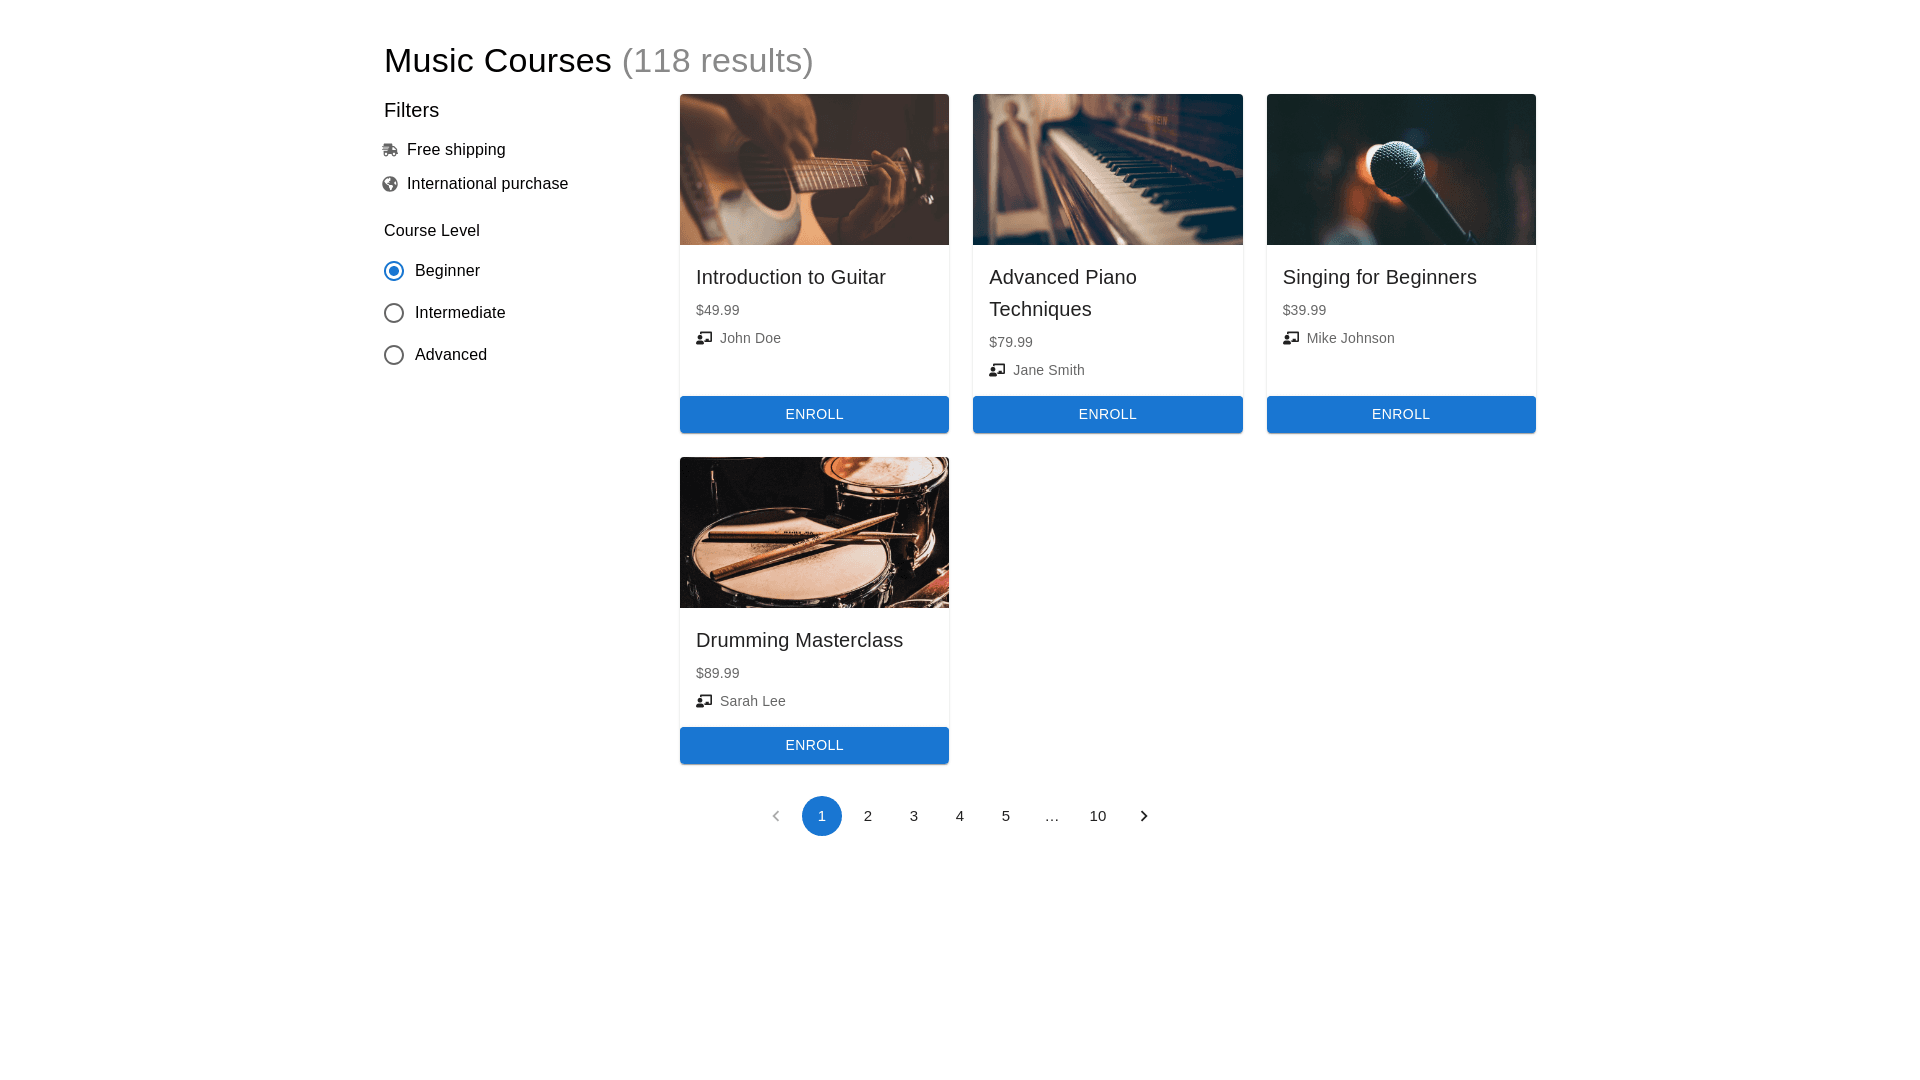Click the globe icon for International purchase
The image size is (1920, 1080).
pyautogui.click(x=390, y=184)
